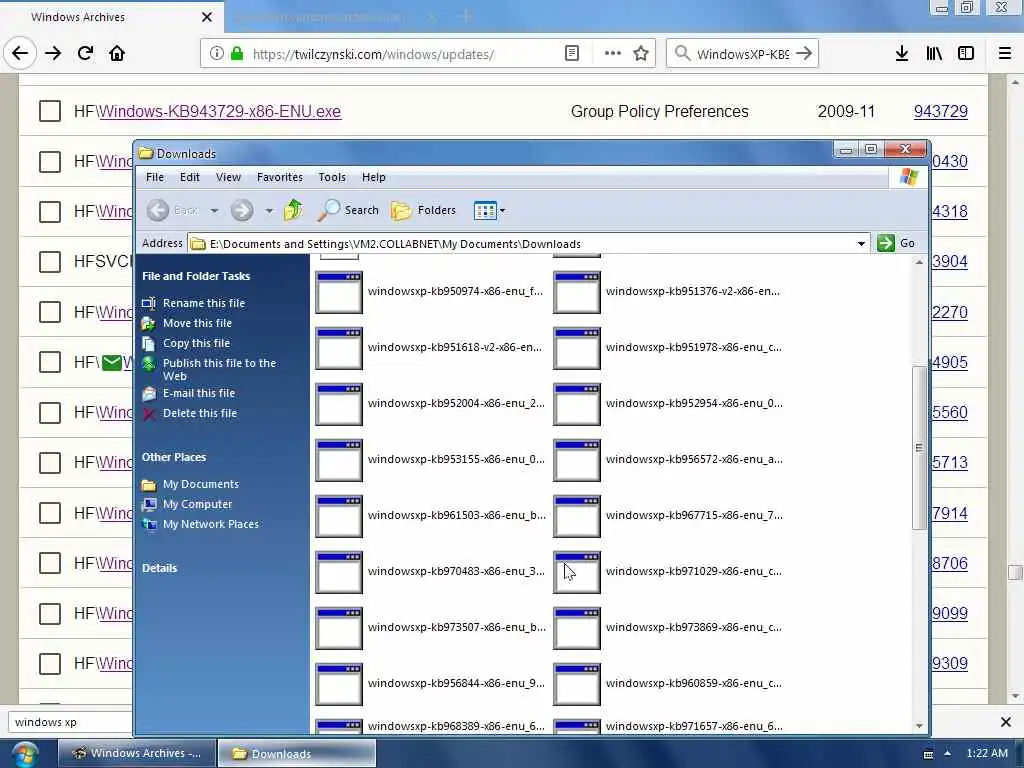Open the Edit menu in Downloads
1024x768 pixels.
pyautogui.click(x=190, y=177)
